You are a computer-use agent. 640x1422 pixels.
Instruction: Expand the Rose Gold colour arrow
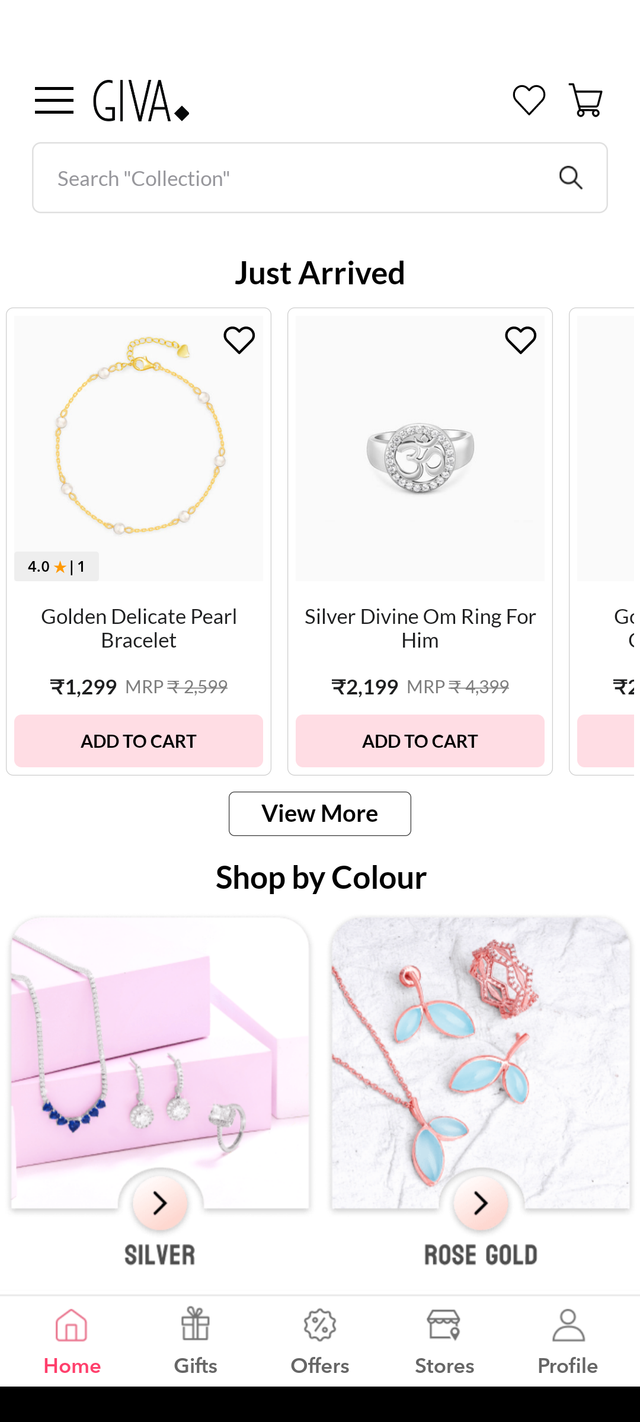pos(480,1204)
